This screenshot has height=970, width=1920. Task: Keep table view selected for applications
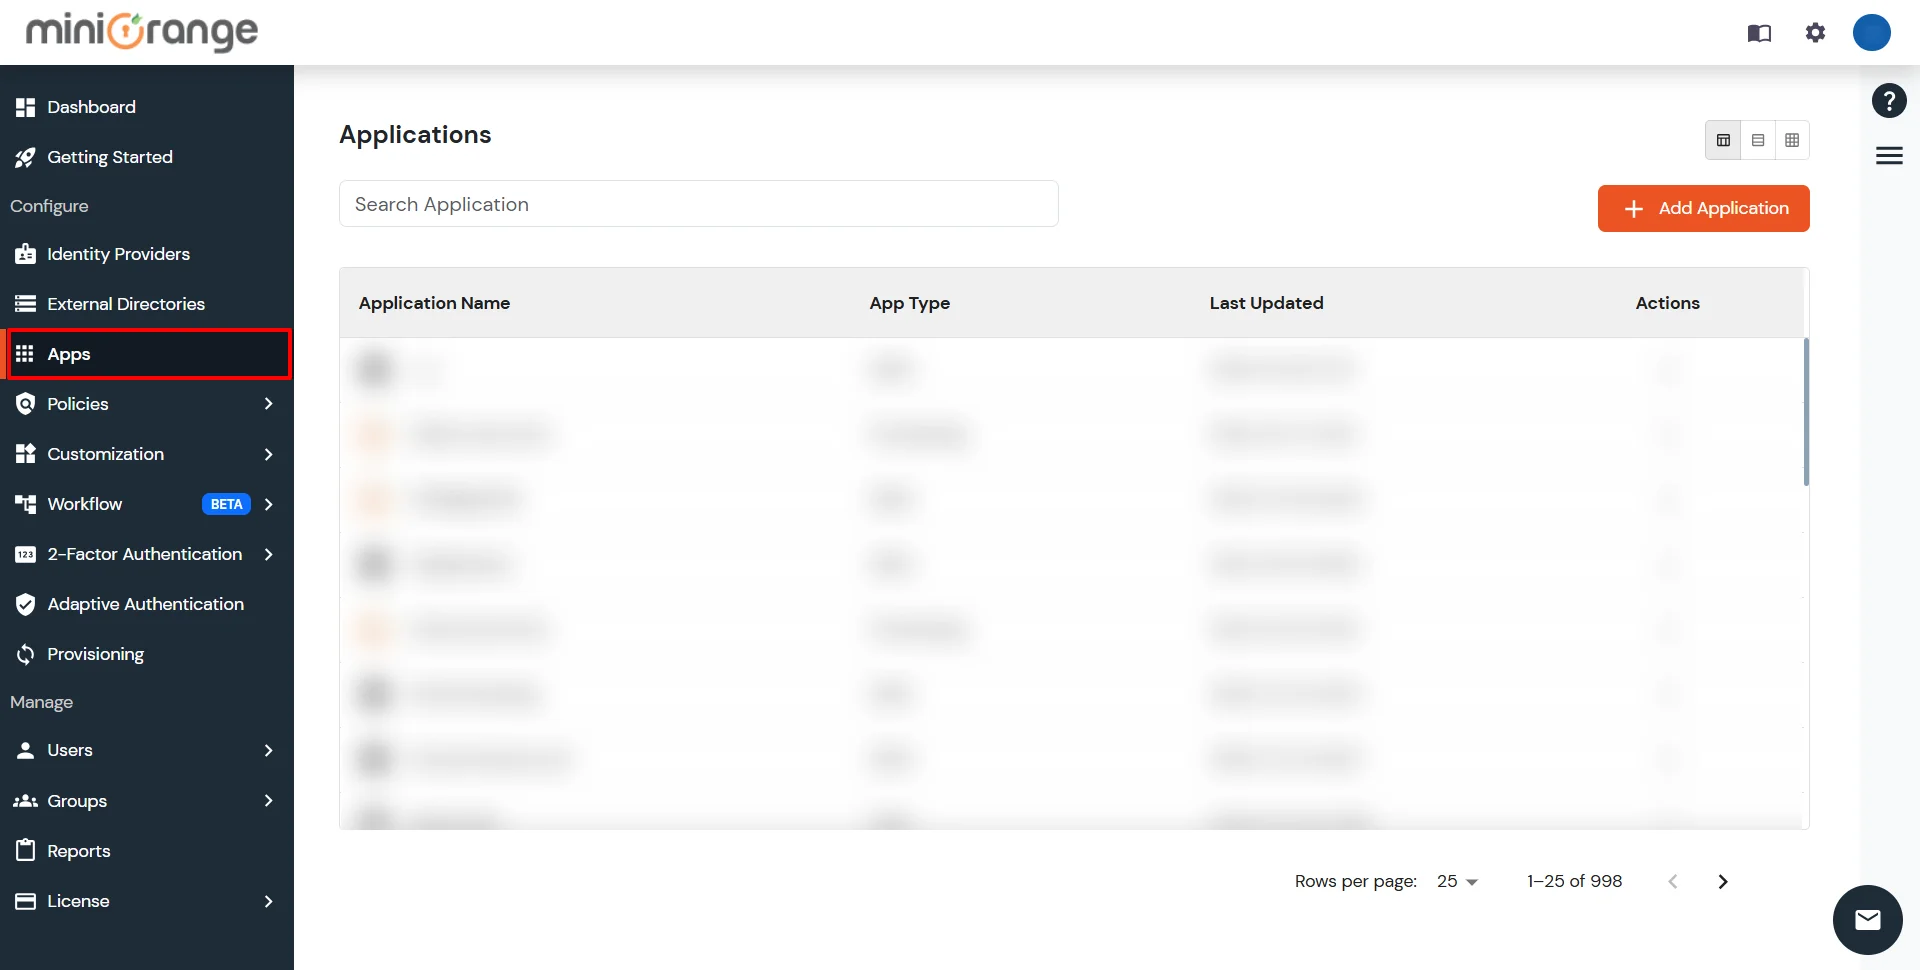tap(1724, 140)
